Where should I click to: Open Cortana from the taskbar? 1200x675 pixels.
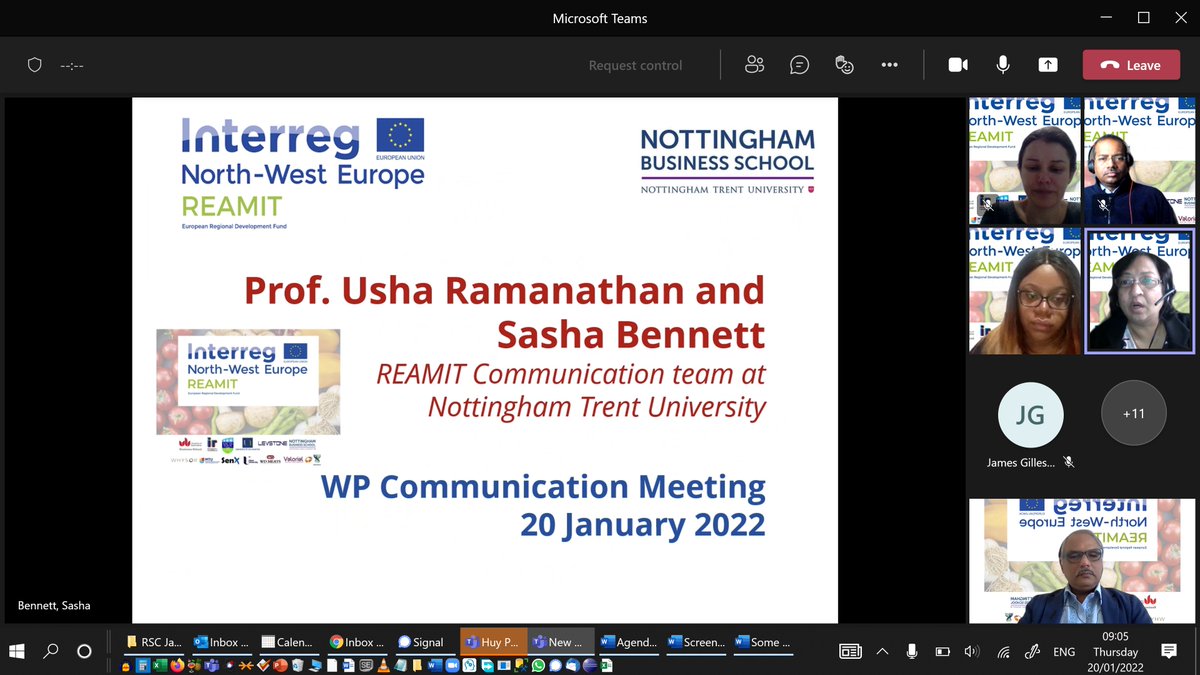coord(84,651)
